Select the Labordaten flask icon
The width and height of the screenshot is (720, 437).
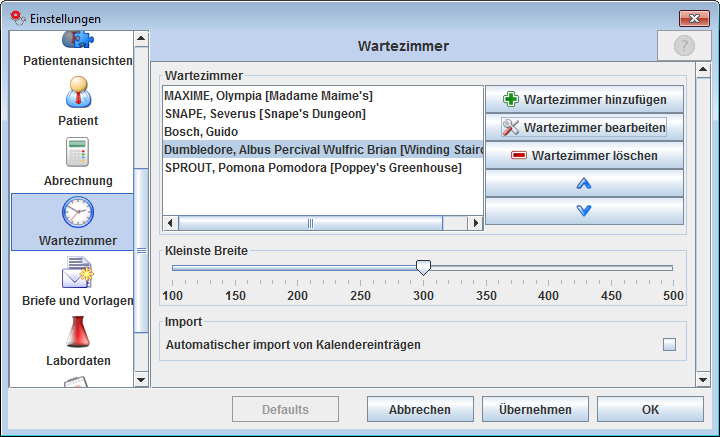78,333
